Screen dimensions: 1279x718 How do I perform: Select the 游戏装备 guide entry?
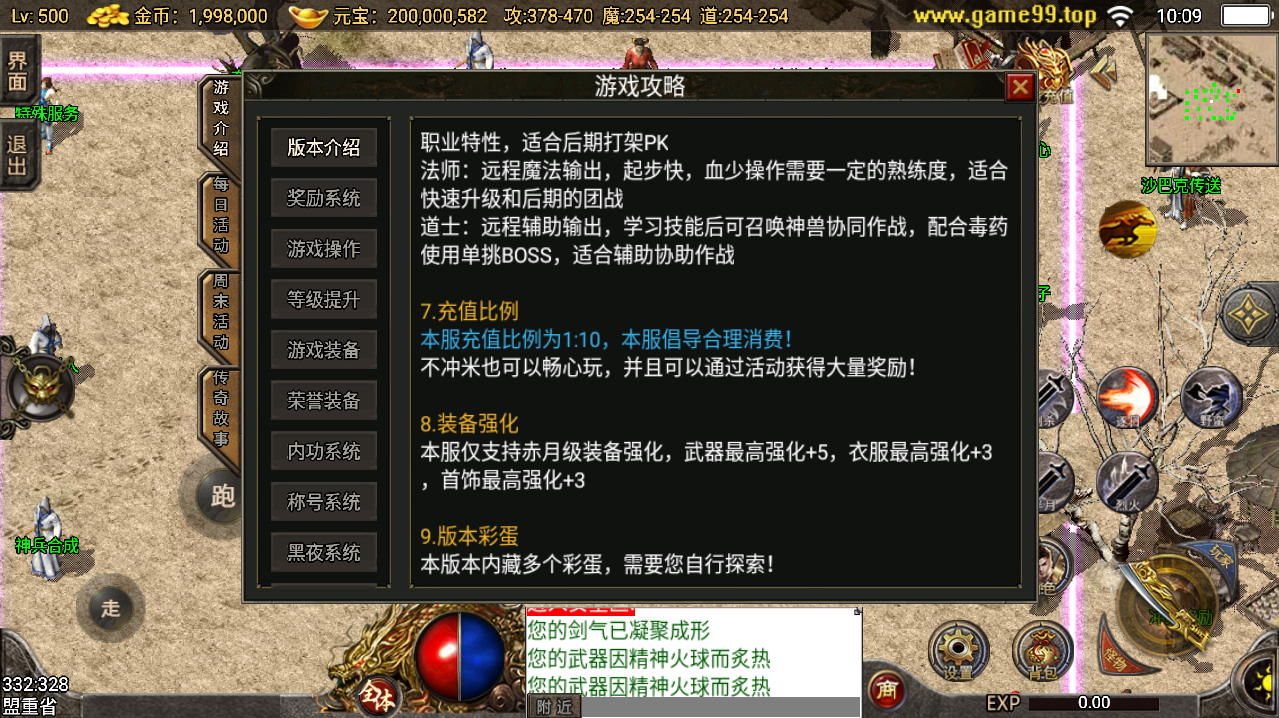tap(324, 350)
